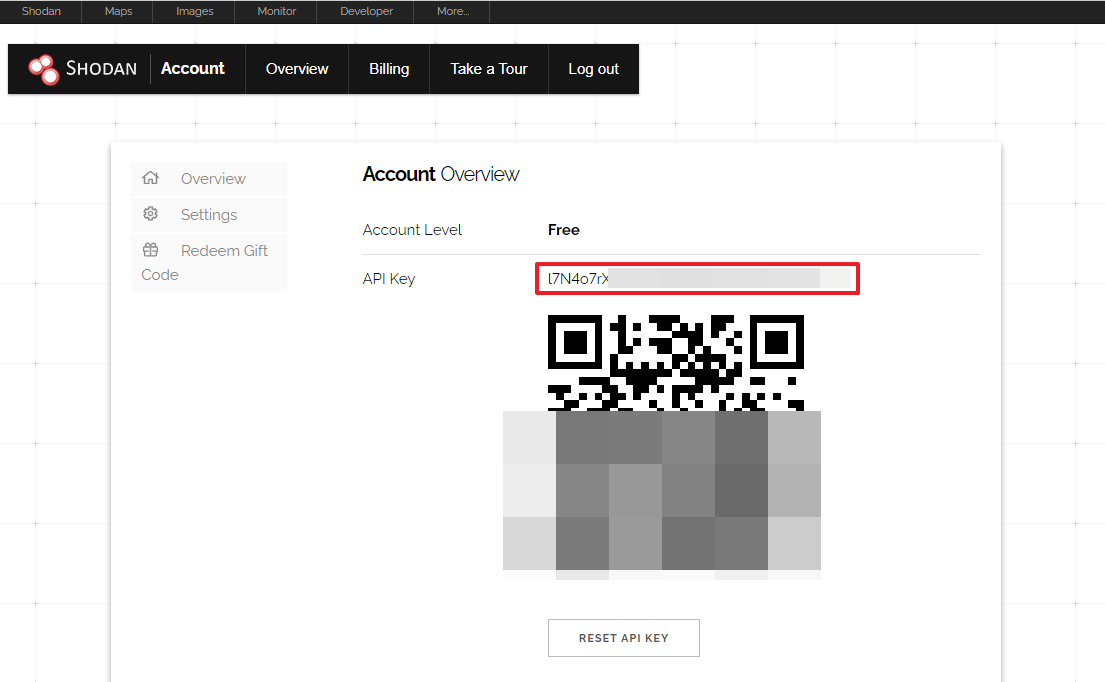Screen dimensions: 1105x682
Task: Click the Account heading in navigation bar
Action: pyautogui.click(x=192, y=68)
